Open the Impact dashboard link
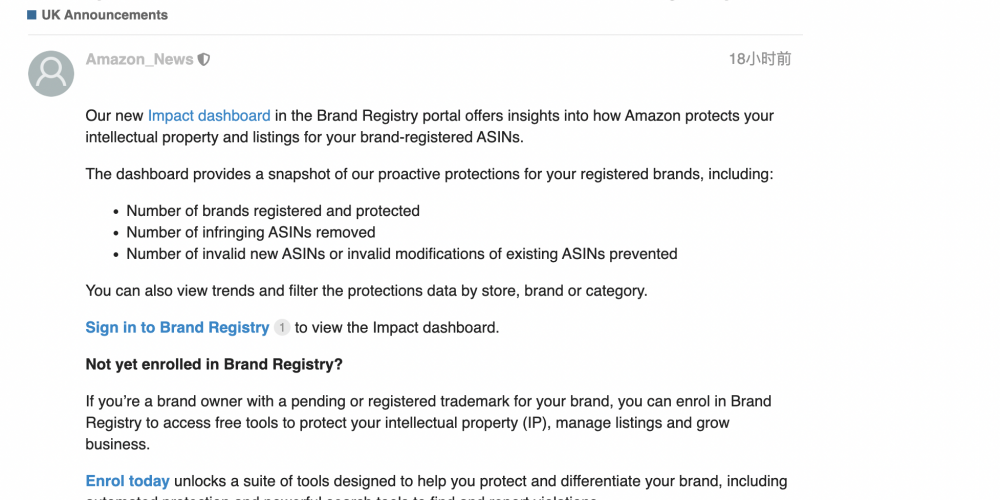This screenshot has height=500, width=1000. point(209,116)
